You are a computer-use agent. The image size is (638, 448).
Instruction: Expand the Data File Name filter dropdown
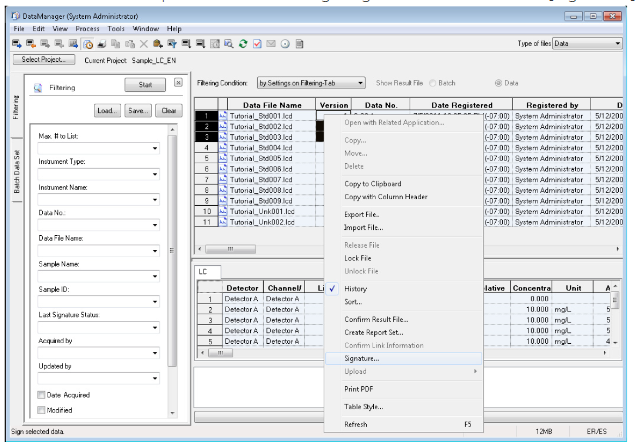(x=155, y=251)
